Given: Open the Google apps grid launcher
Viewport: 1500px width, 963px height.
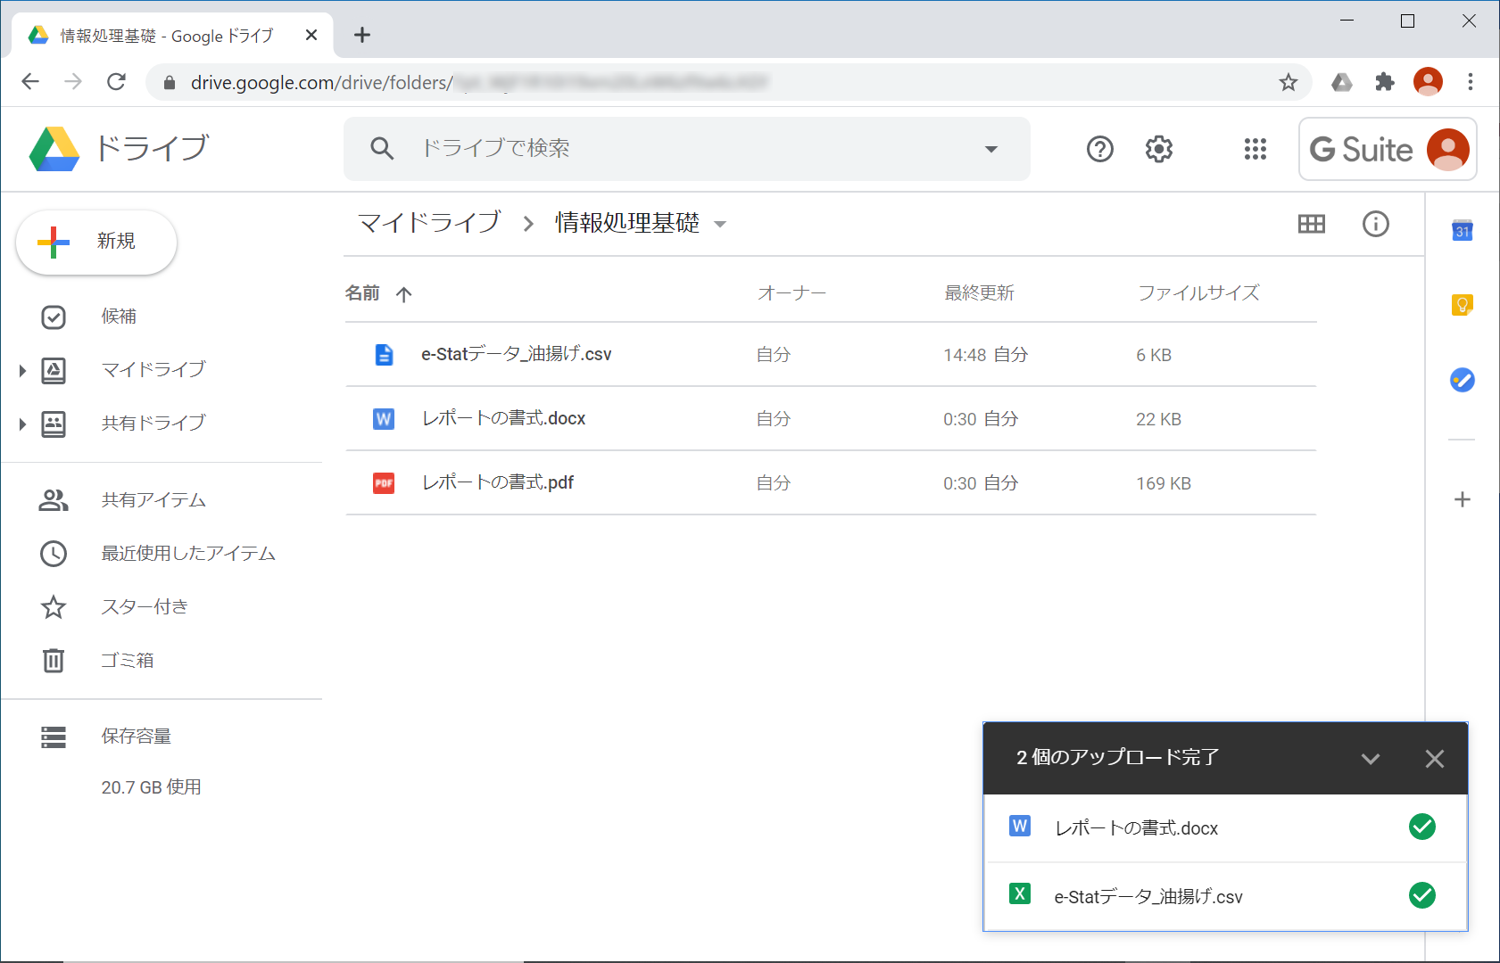Looking at the screenshot, I should pos(1255,149).
